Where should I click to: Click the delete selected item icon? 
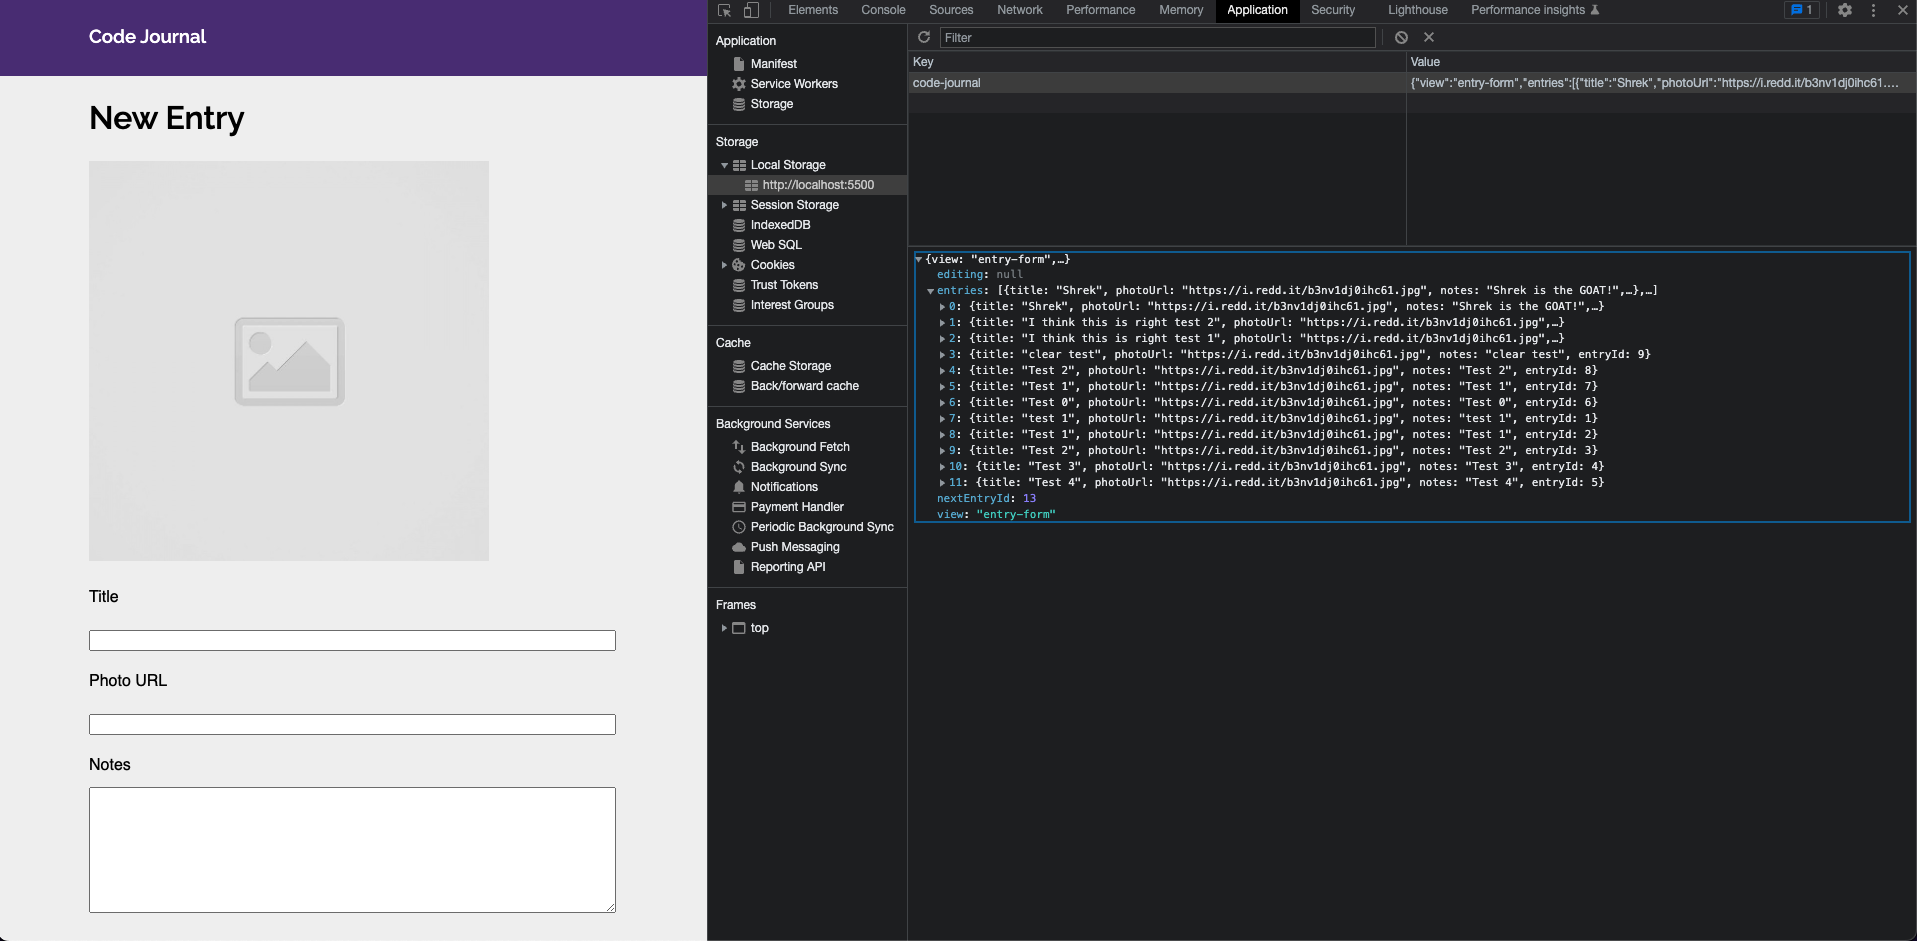(1429, 37)
